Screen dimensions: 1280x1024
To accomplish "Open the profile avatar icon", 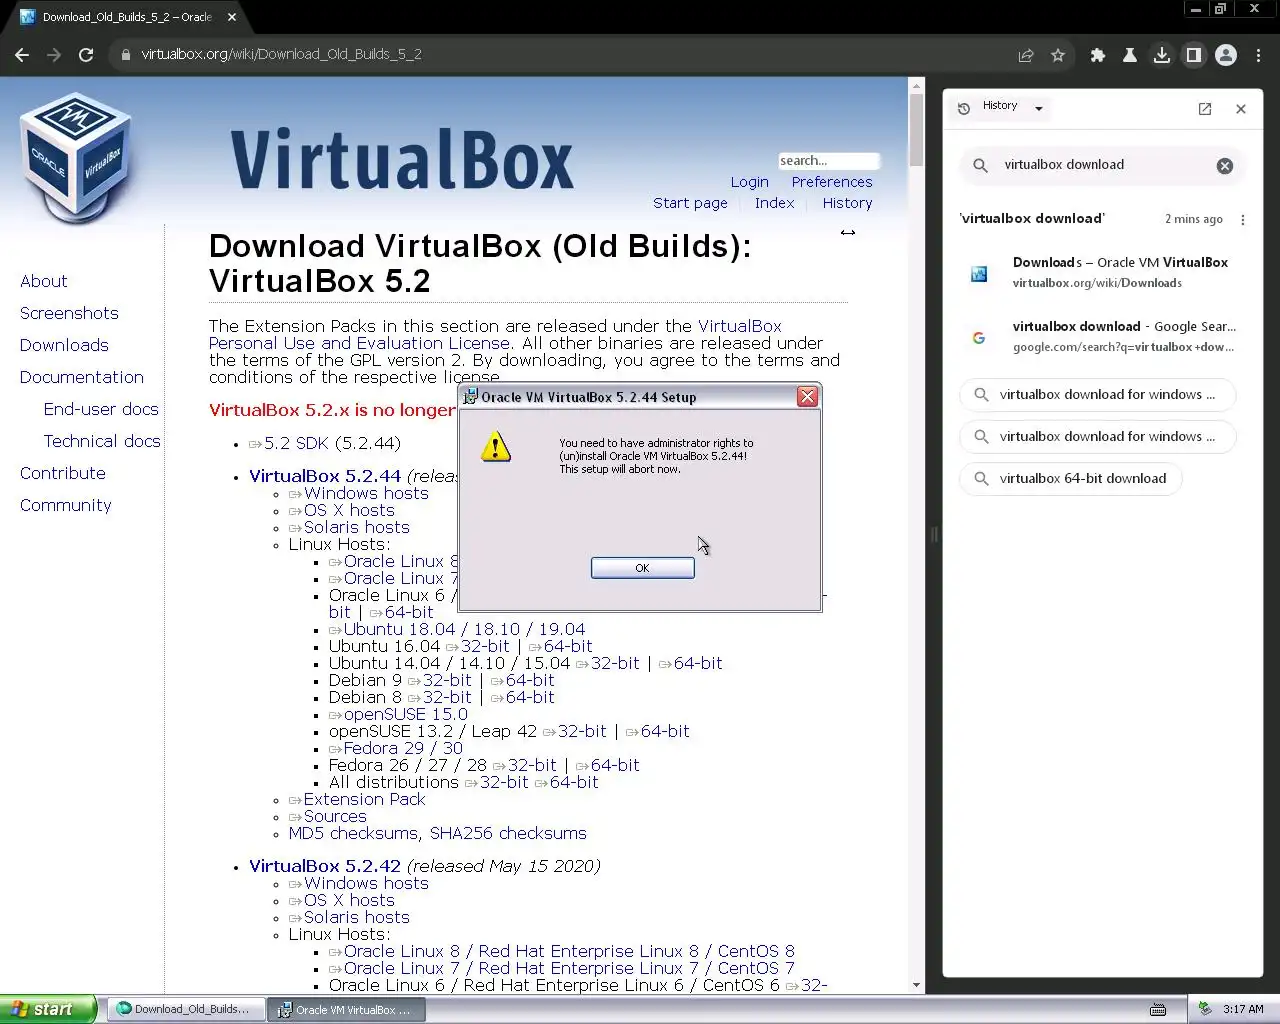I will (1226, 55).
